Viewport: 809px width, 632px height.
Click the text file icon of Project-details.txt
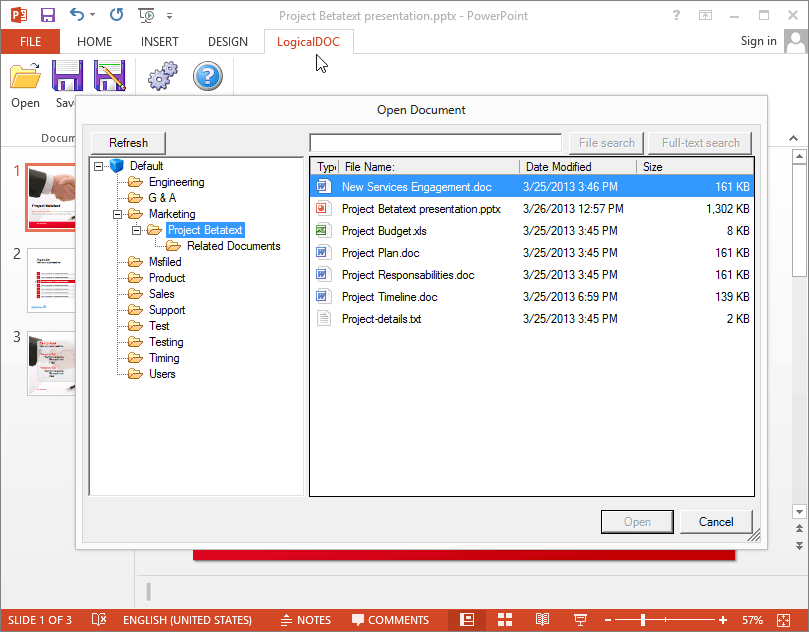coord(323,319)
